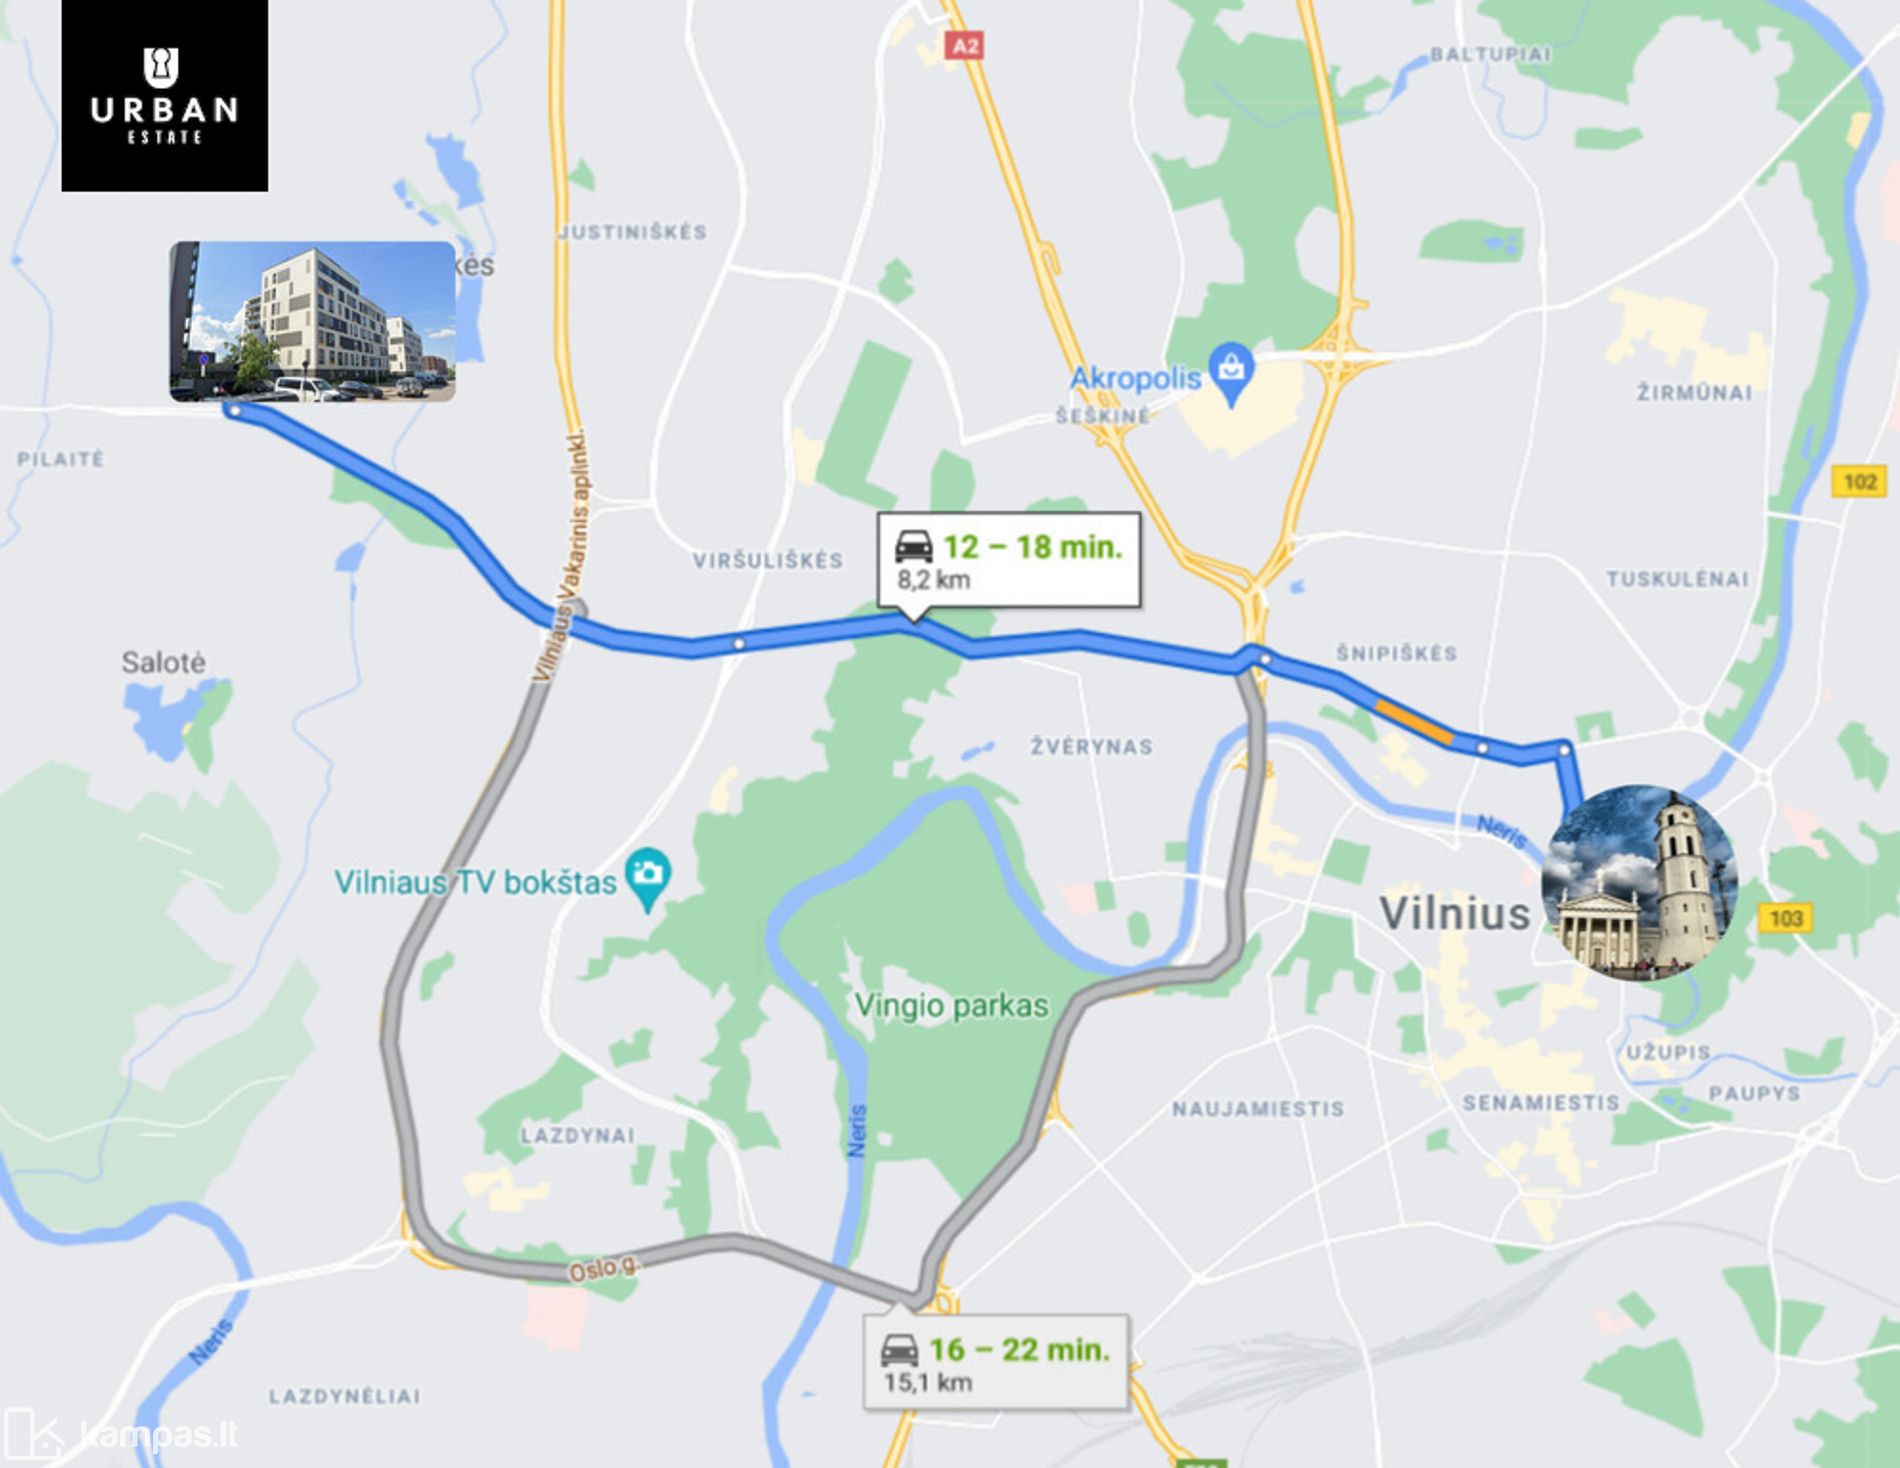Click the route start point near Pilaitė
This screenshot has height=1468, width=1900.
[x=235, y=410]
